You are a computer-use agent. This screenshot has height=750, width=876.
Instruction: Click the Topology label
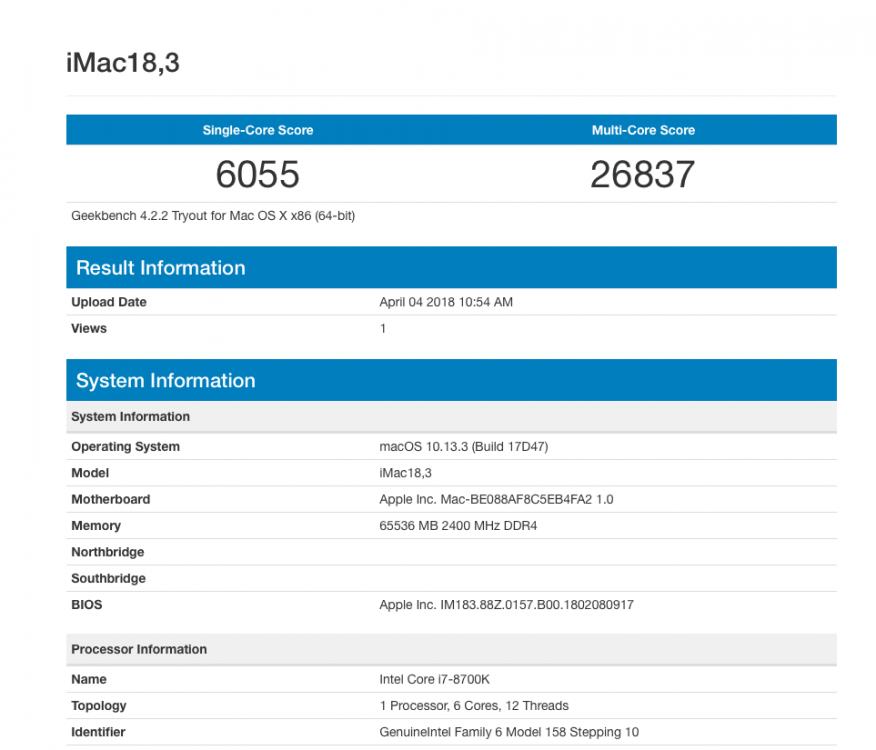99,705
